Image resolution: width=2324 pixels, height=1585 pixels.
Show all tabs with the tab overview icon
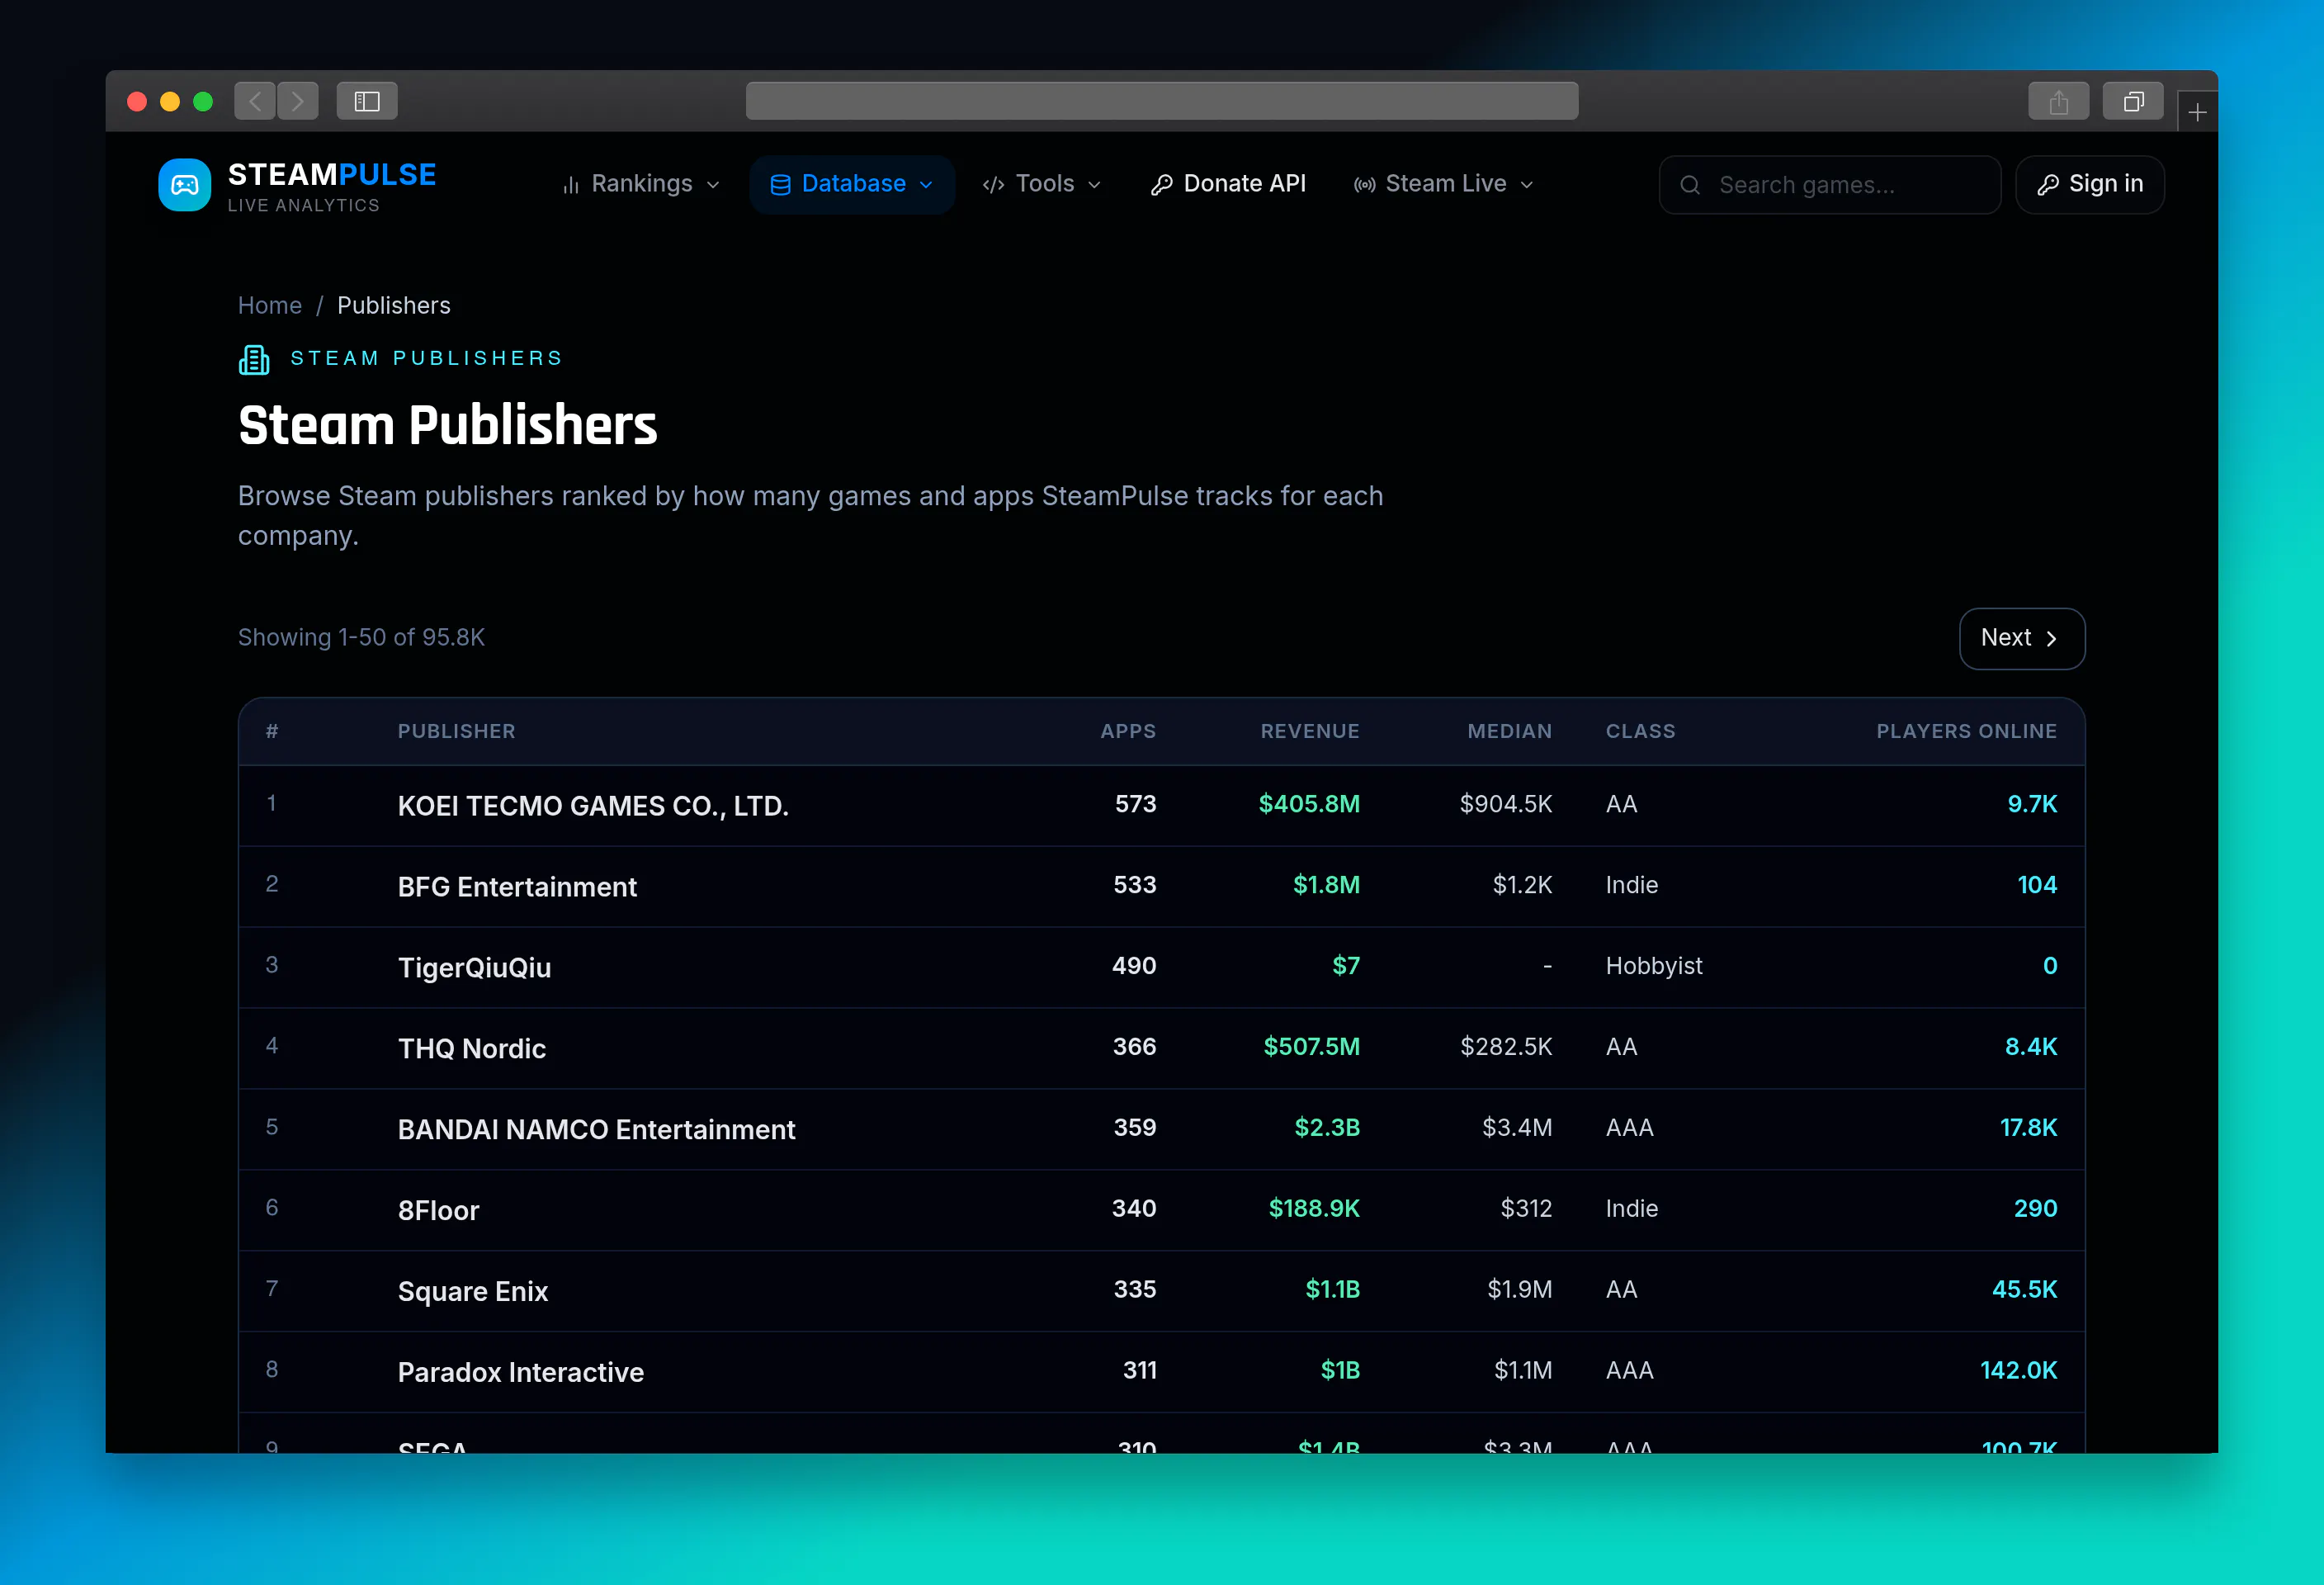[x=2133, y=101]
